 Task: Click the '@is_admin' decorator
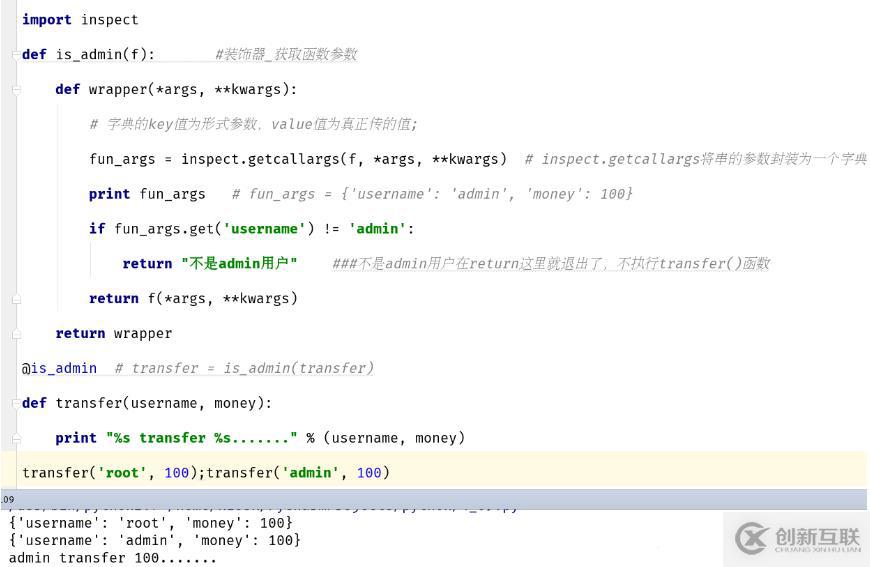pos(59,368)
